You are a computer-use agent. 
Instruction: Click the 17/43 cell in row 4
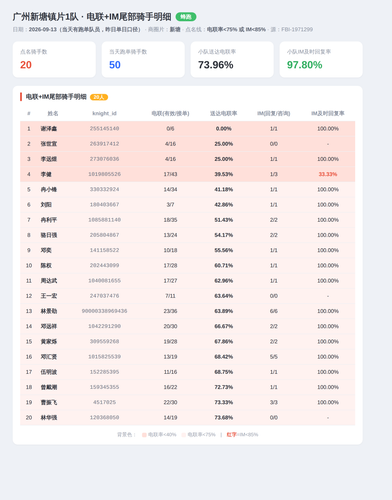[x=170, y=174]
